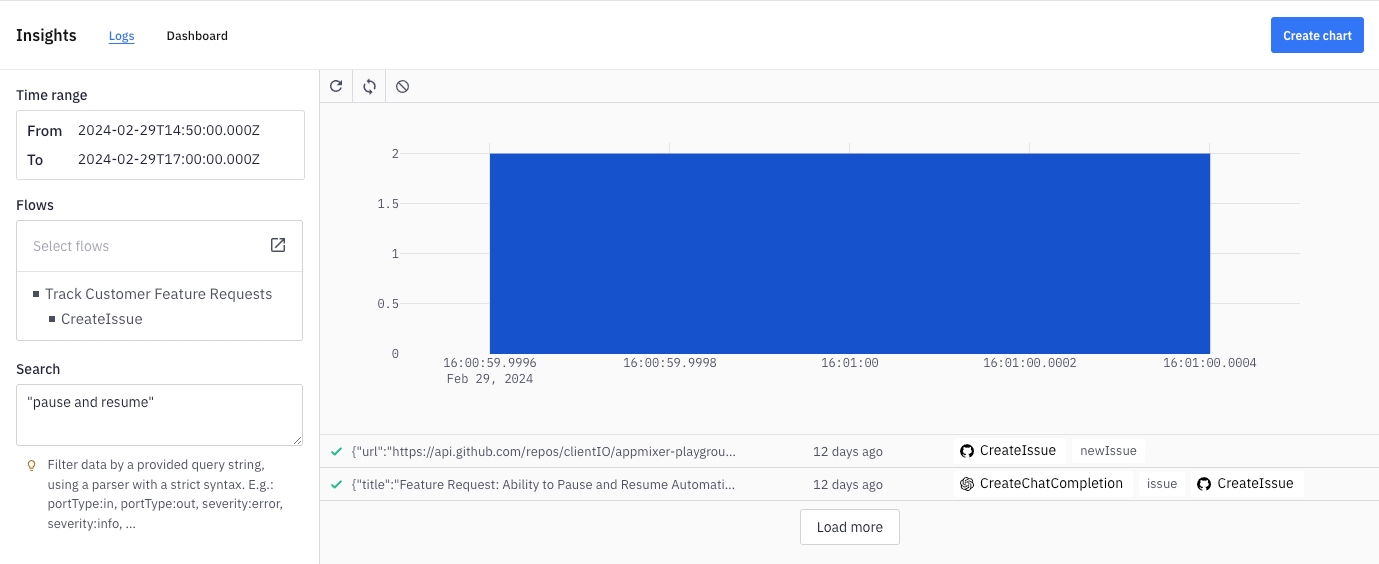The height and width of the screenshot is (564, 1379).
Task: Click lightbulb hint icon under Search
Action: tap(31, 465)
